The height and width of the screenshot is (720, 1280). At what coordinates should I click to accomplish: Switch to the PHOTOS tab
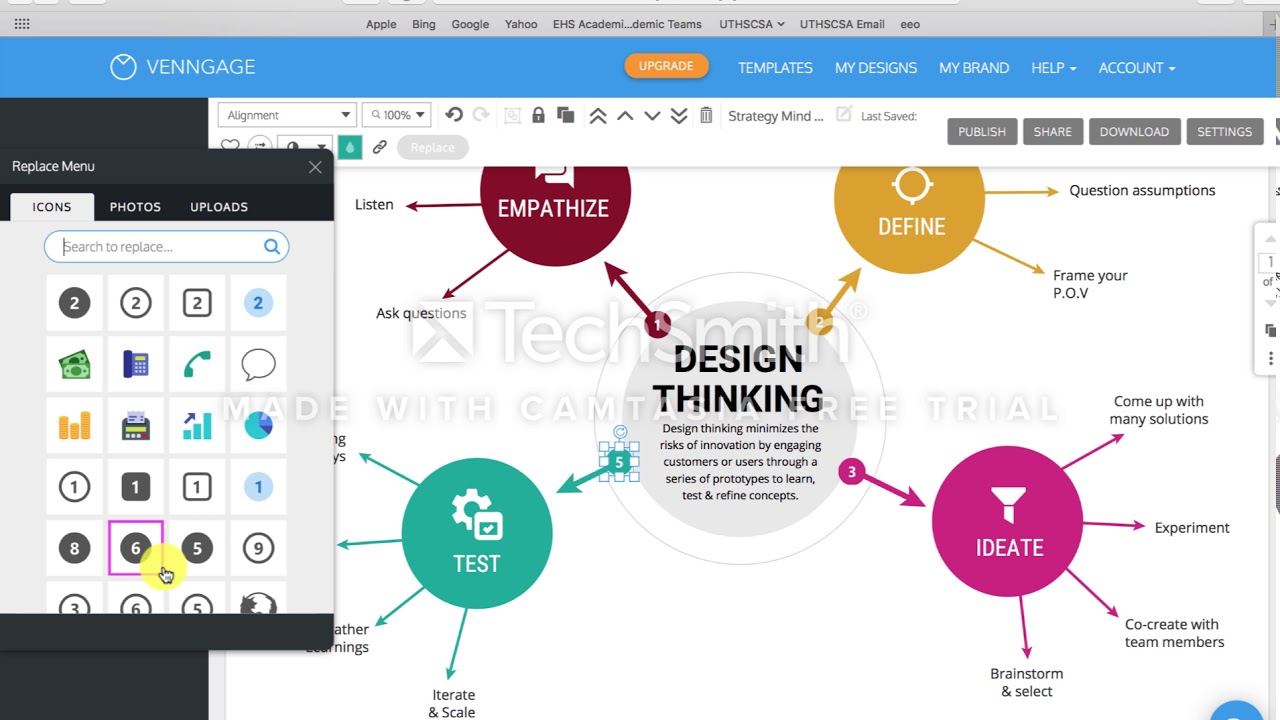[135, 207]
